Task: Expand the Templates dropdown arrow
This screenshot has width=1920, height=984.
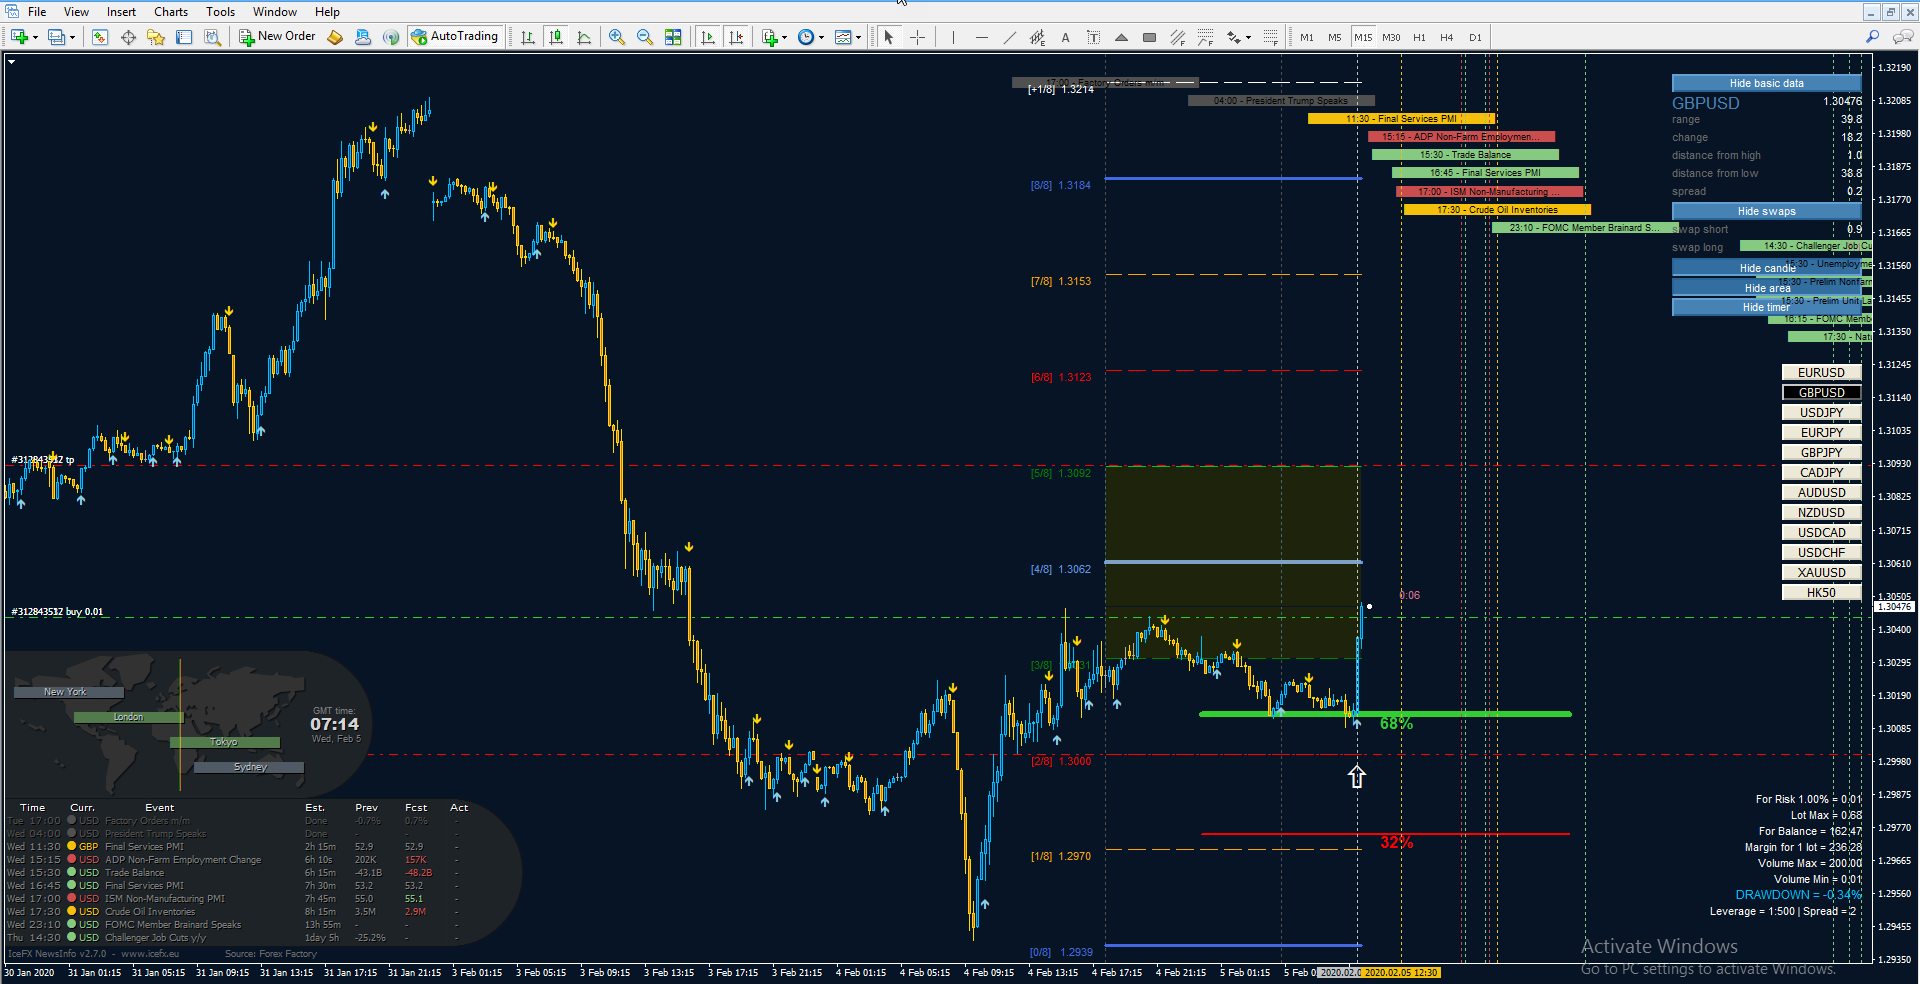Action: click(x=858, y=38)
